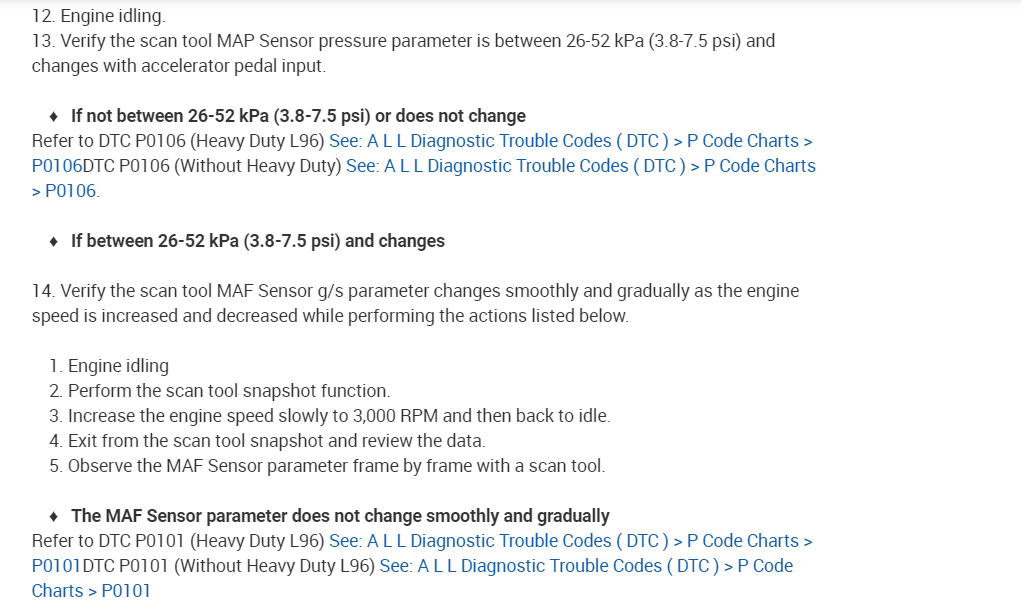Click the diamond bullet before "If not between 26-52 kPa"
This screenshot has height=616, width=1021.
54,116
